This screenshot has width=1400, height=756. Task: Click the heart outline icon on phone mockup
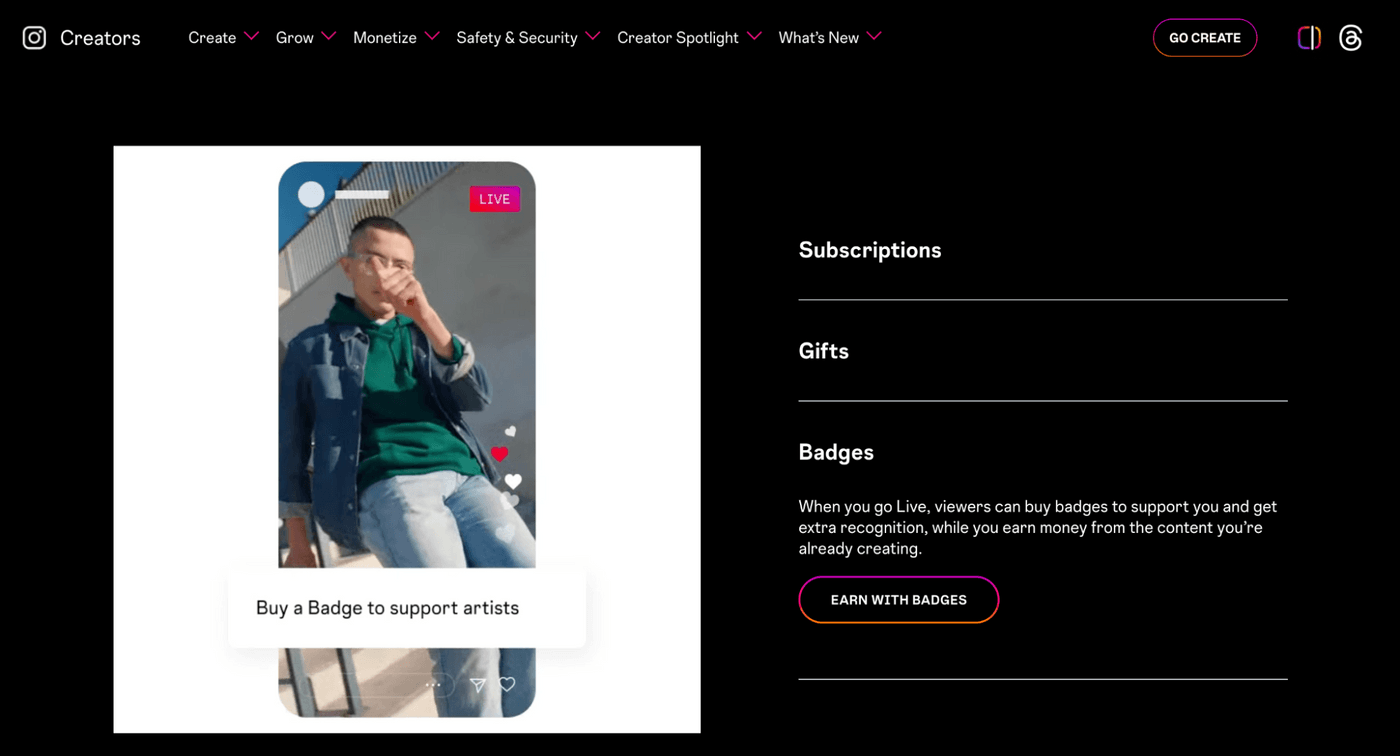pyautogui.click(x=507, y=685)
